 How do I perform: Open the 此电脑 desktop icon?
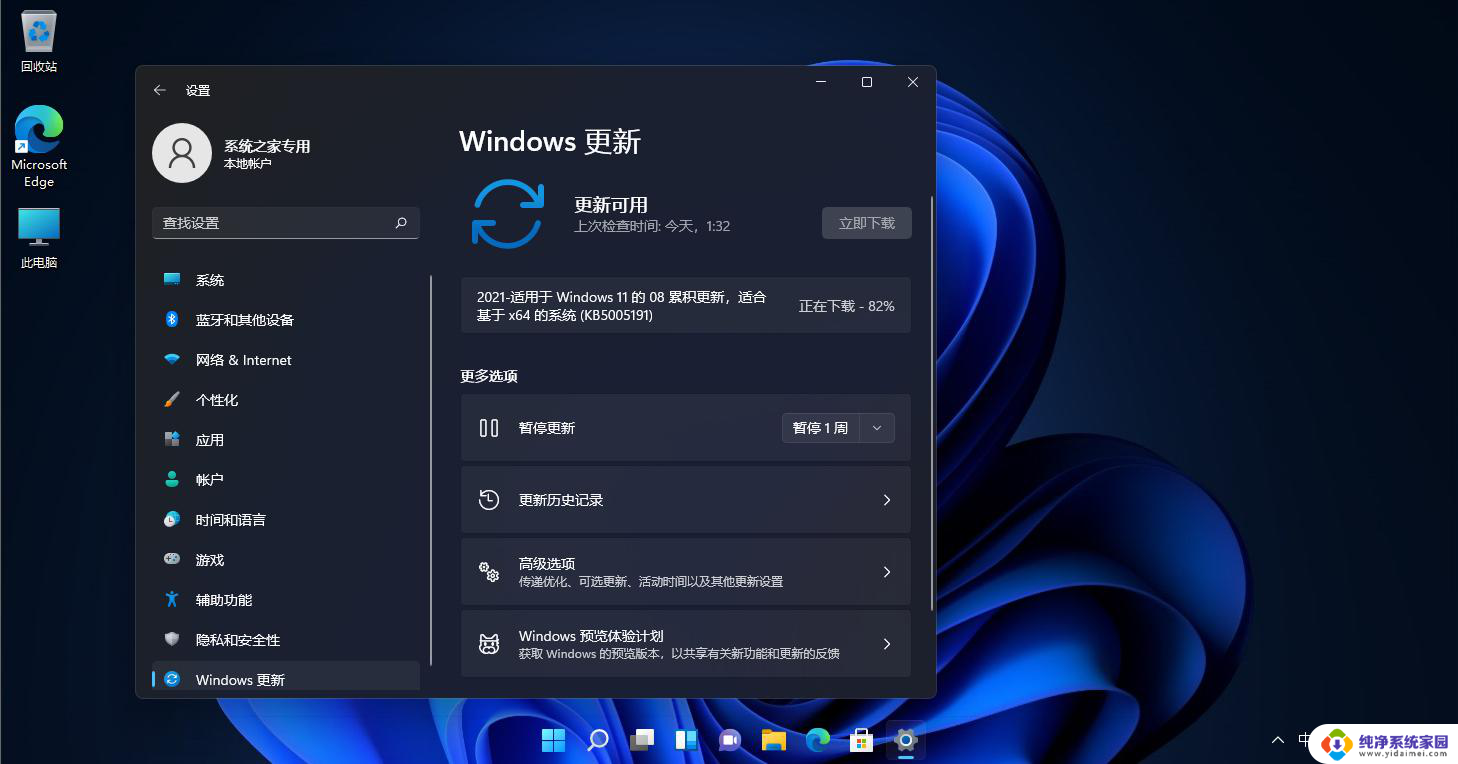[x=39, y=238]
